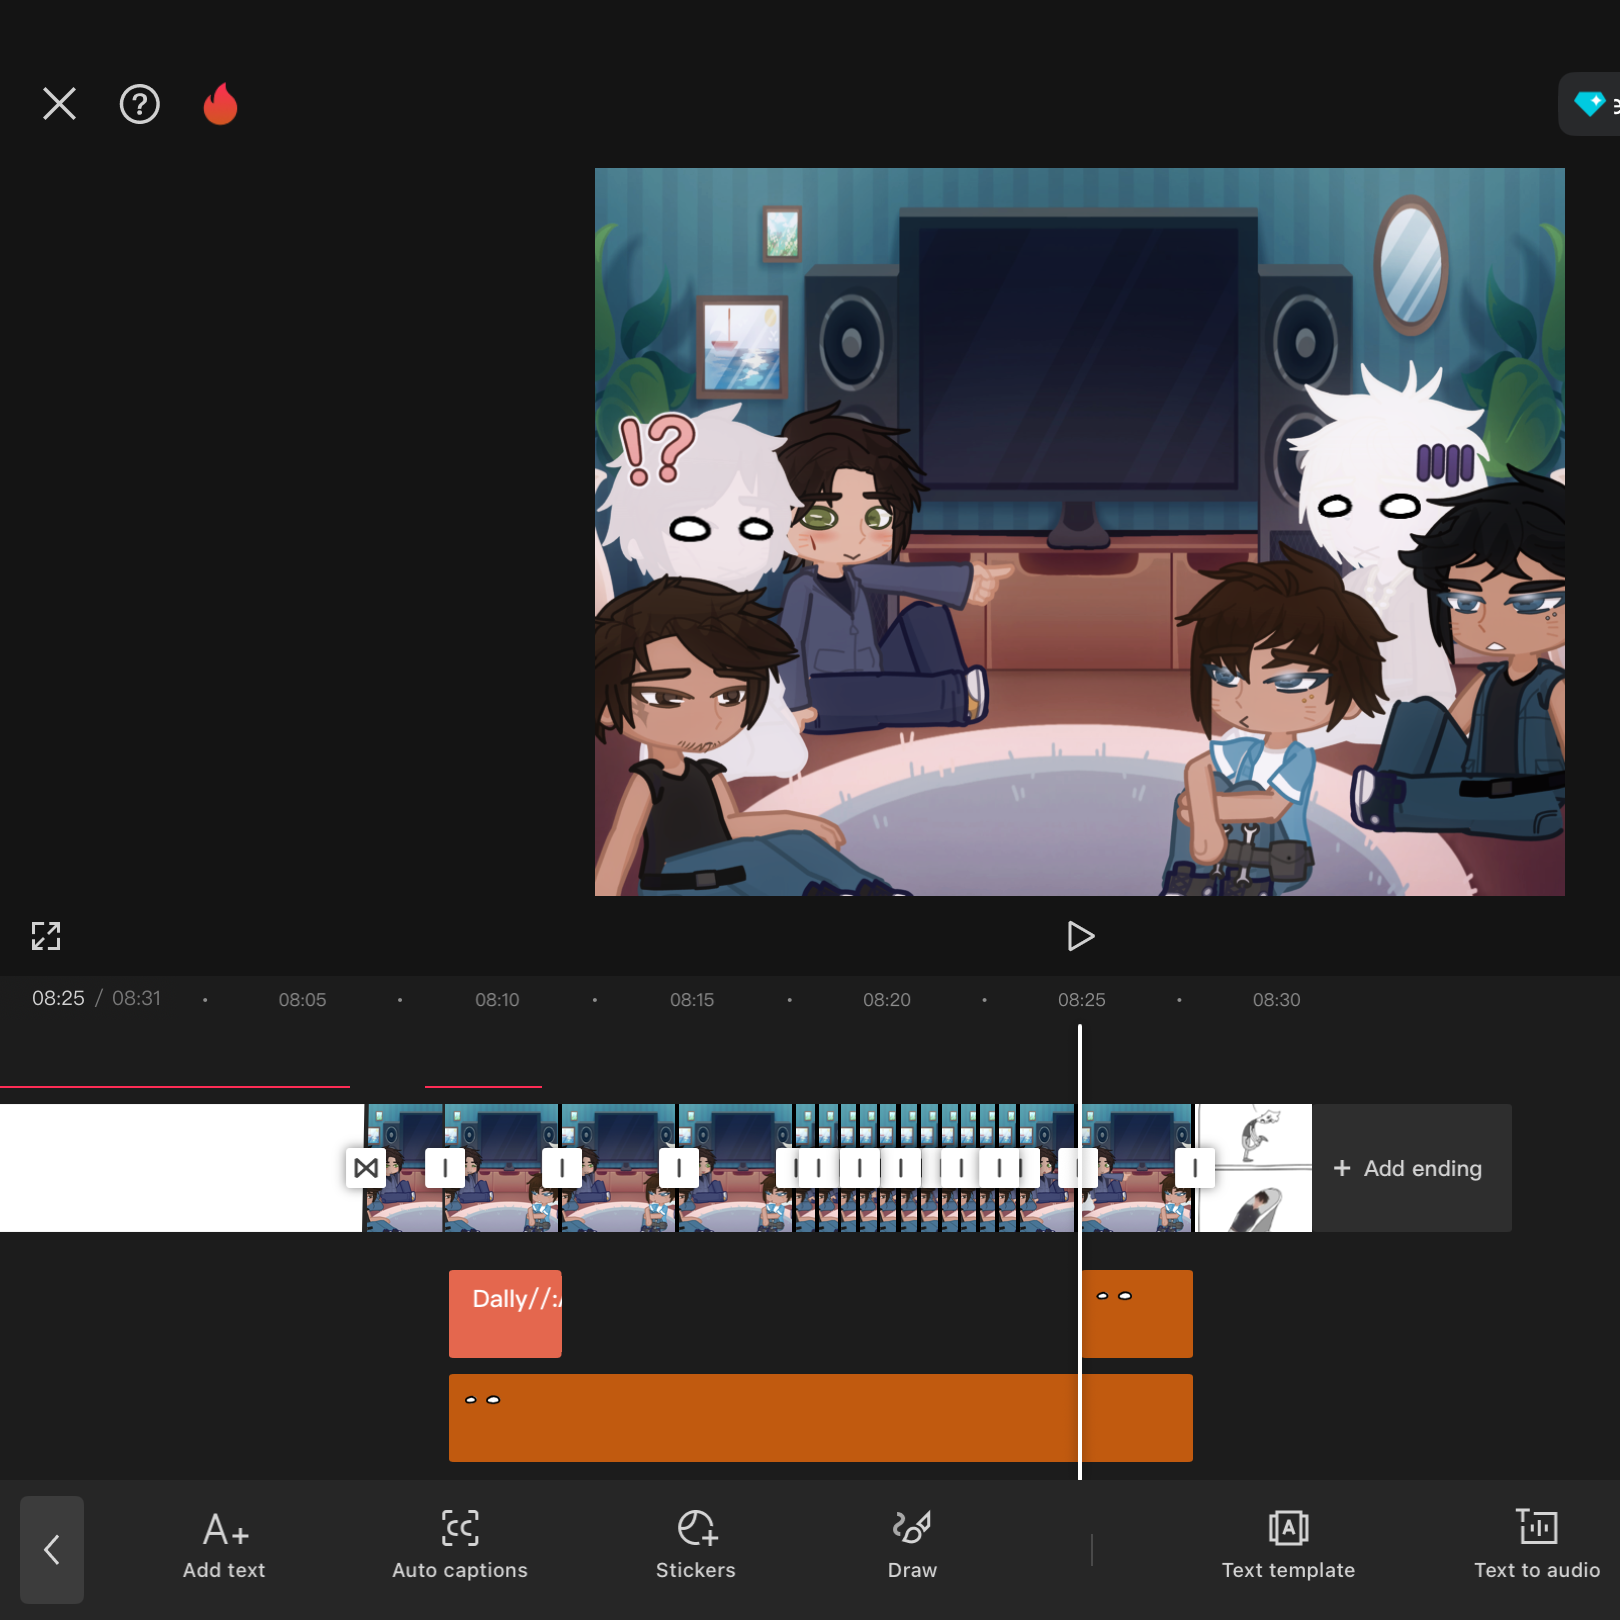Select the long orange sticker clip
Screen dimensions: 1620x1620
coord(820,1417)
